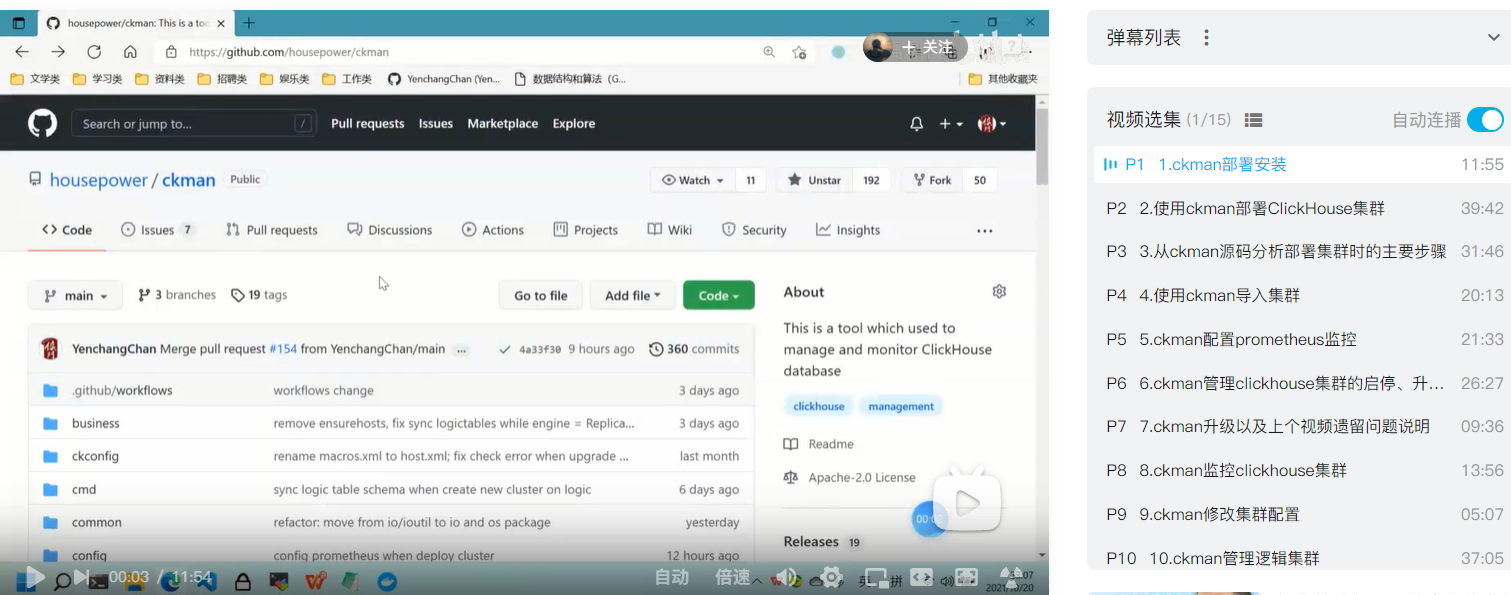Screen dimensions: 1511x595
Task: Click the GitHub Octocat logo
Action: point(42,123)
